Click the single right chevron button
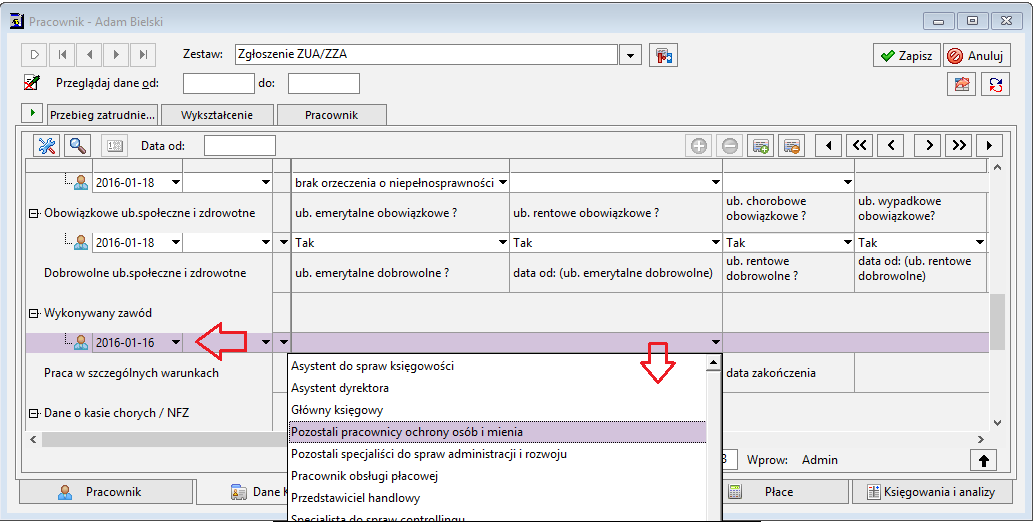Screen dimensions: 1035x522 [x=928, y=145]
